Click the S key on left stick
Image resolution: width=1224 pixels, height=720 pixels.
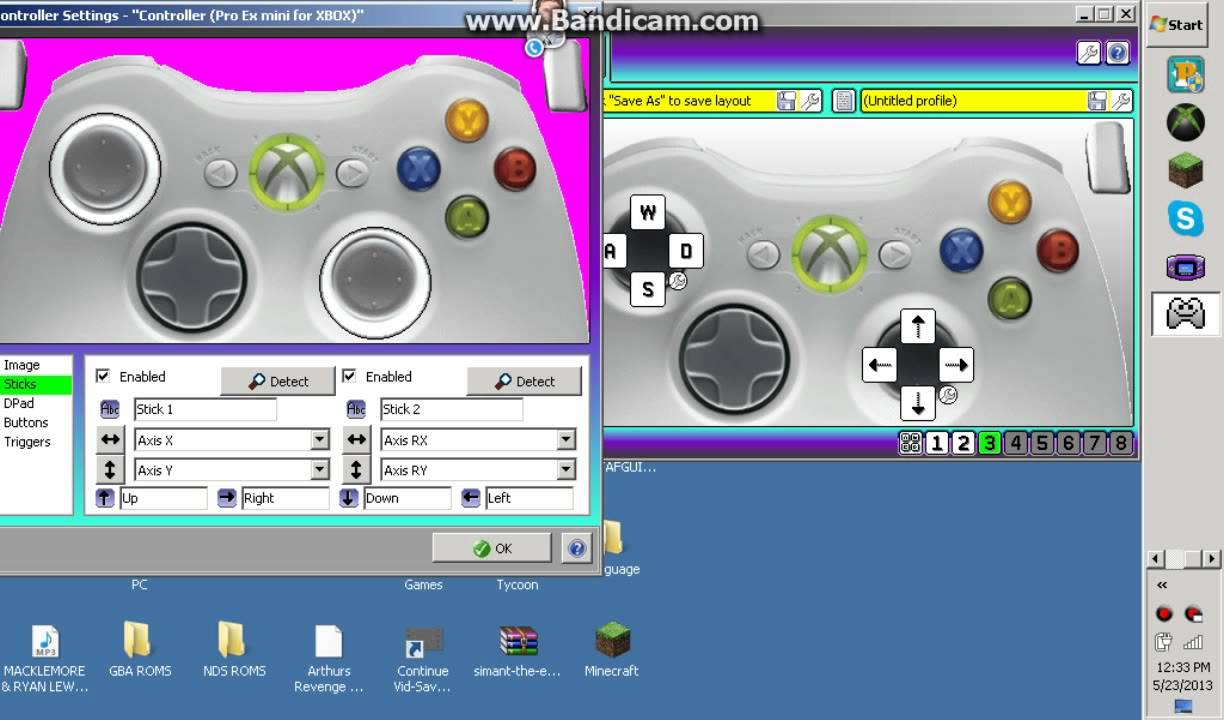[648, 290]
